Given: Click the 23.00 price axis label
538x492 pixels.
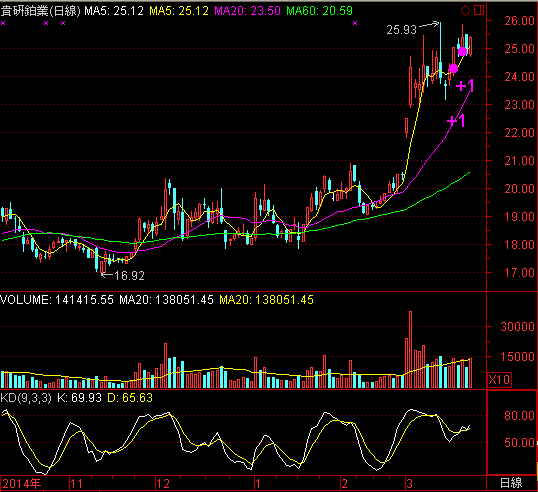Looking at the screenshot, I should [519, 105].
